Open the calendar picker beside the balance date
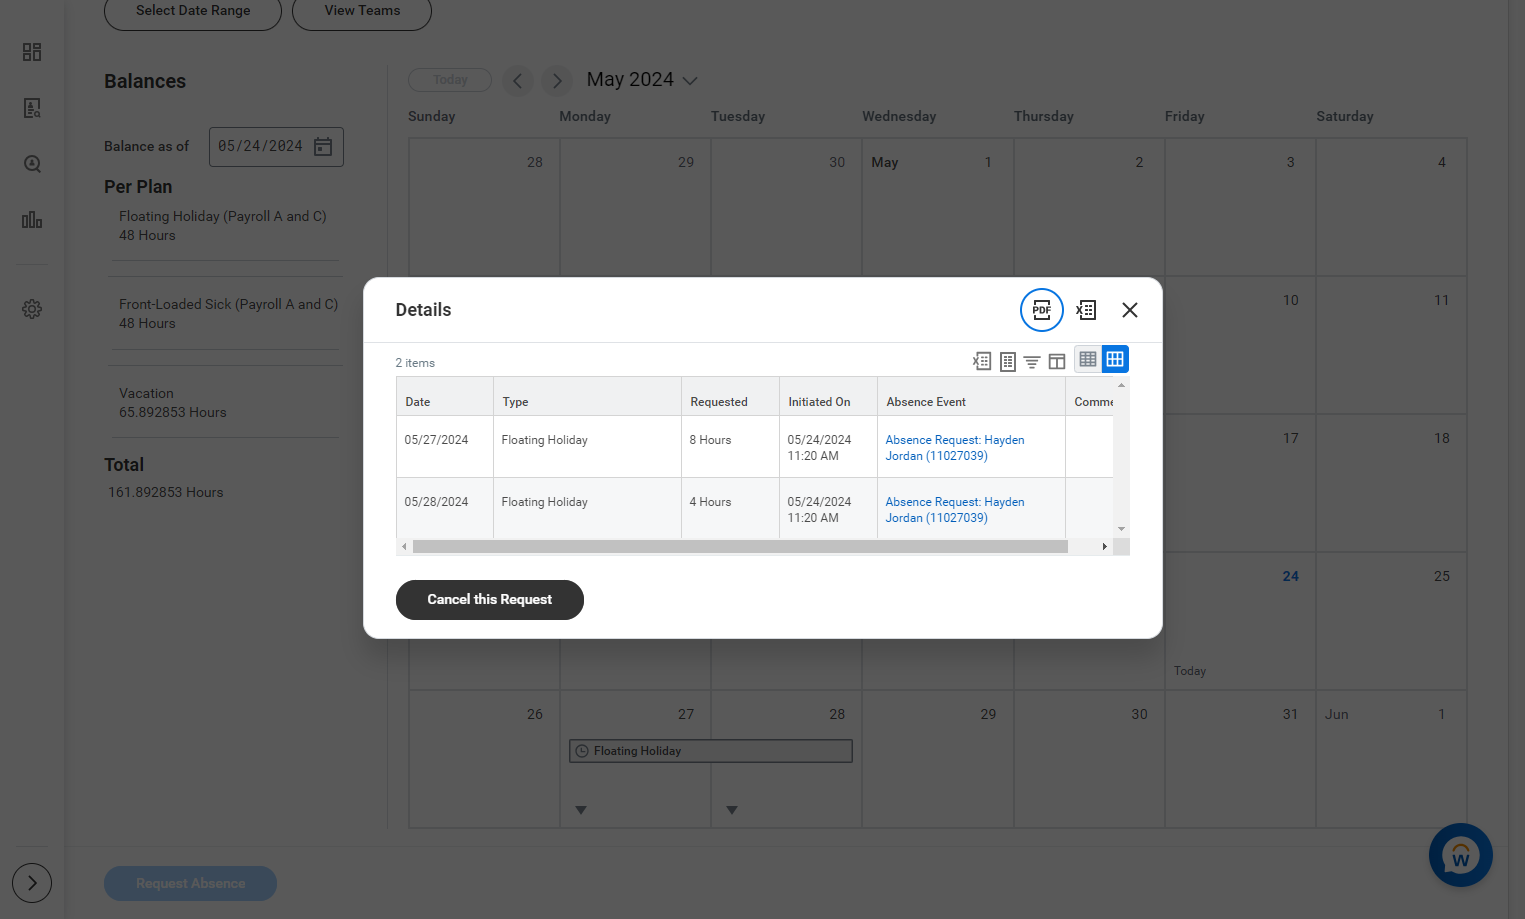Image resolution: width=1525 pixels, height=919 pixels. [323, 147]
